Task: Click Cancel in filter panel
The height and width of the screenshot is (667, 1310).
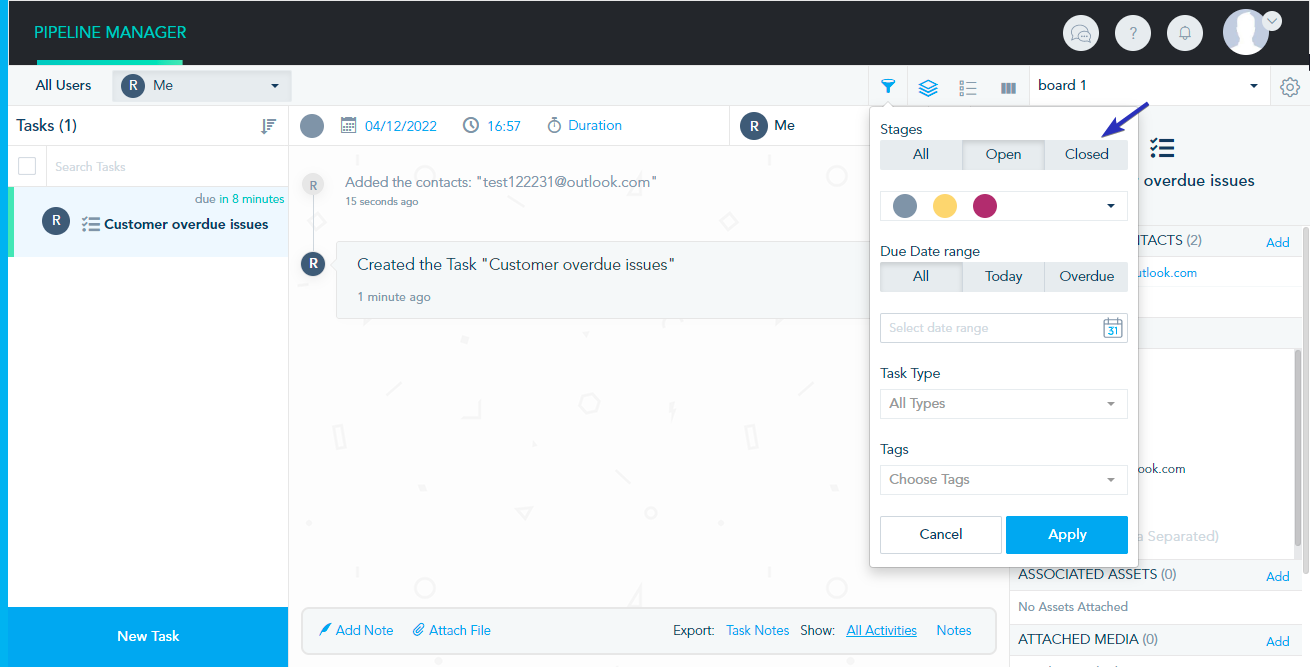Action: (940, 535)
